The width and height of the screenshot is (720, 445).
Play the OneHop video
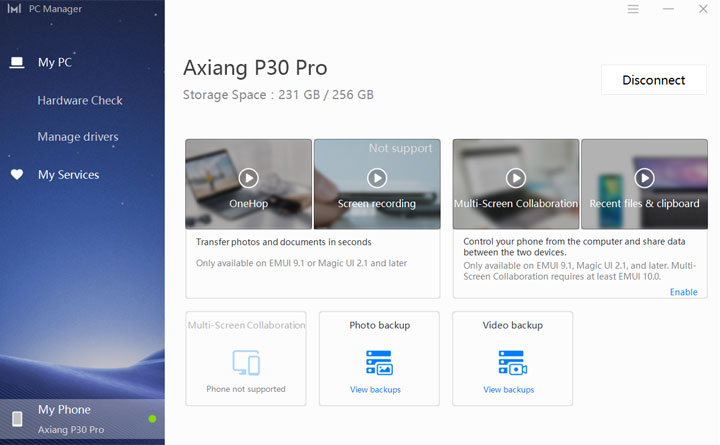248,178
